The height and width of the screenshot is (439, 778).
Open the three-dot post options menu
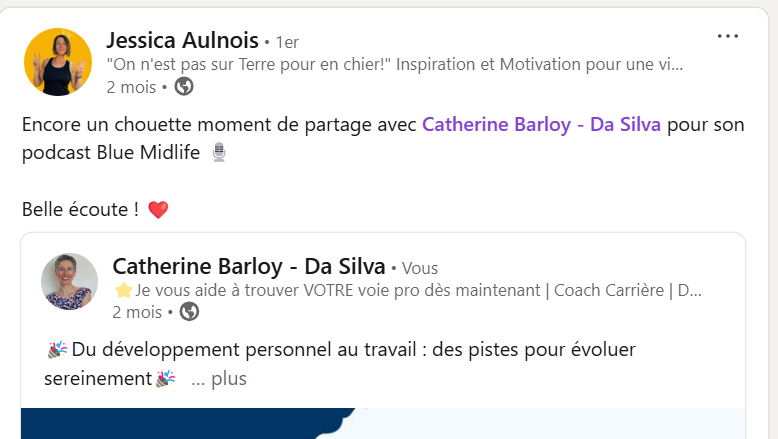coord(727,36)
